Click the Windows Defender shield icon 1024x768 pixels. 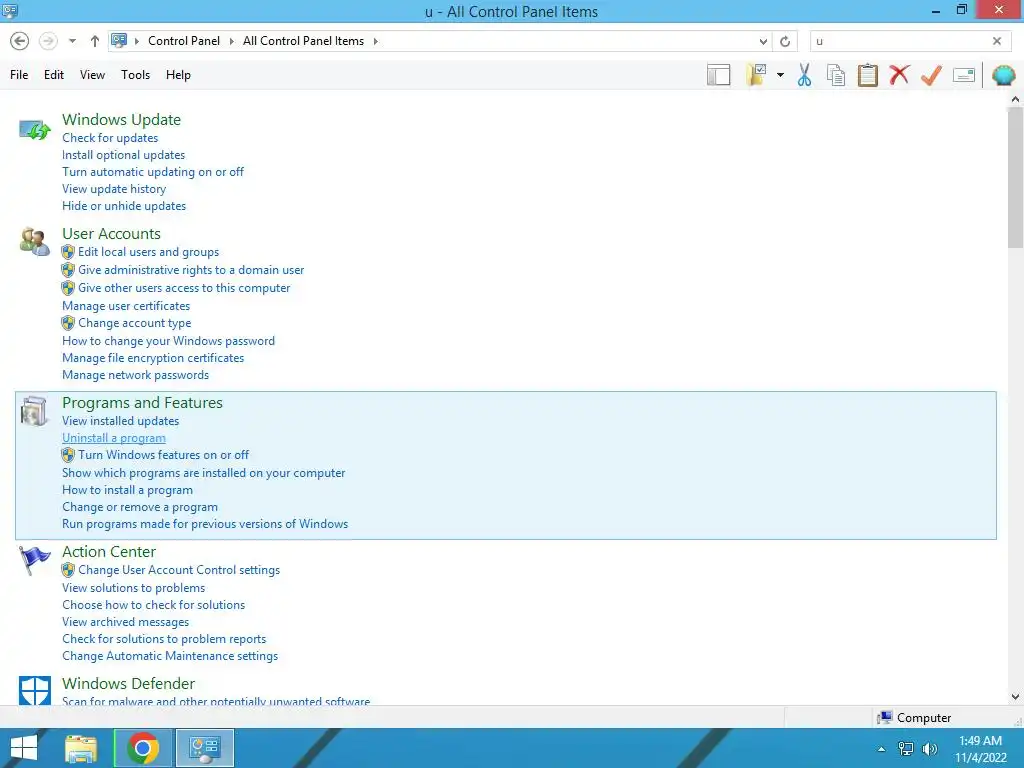coord(35,691)
